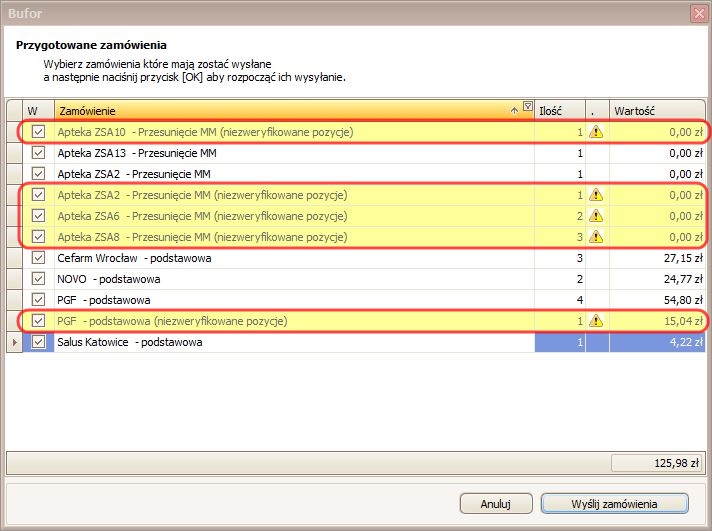
Task: Open filter icon in Zamówienie column header
Action: (528, 106)
